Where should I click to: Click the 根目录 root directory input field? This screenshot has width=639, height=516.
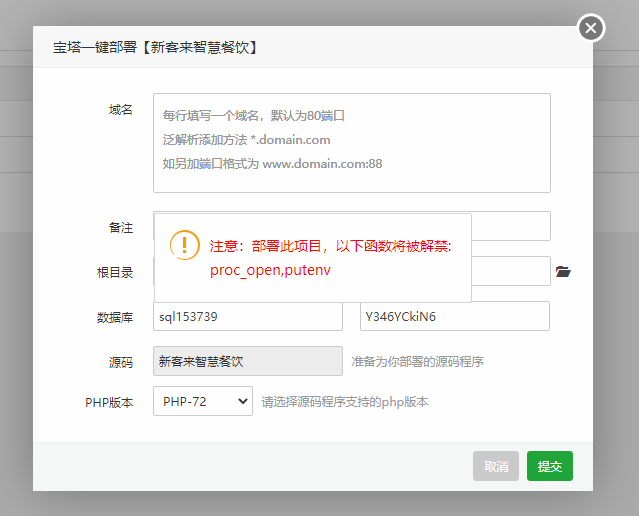click(x=511, y=271)
